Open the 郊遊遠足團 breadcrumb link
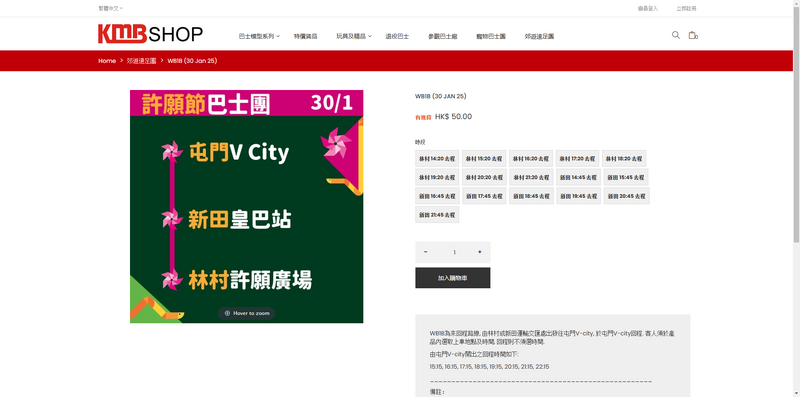Image resolution: width=800 pixels, height=397 pixels. (141, 61)
